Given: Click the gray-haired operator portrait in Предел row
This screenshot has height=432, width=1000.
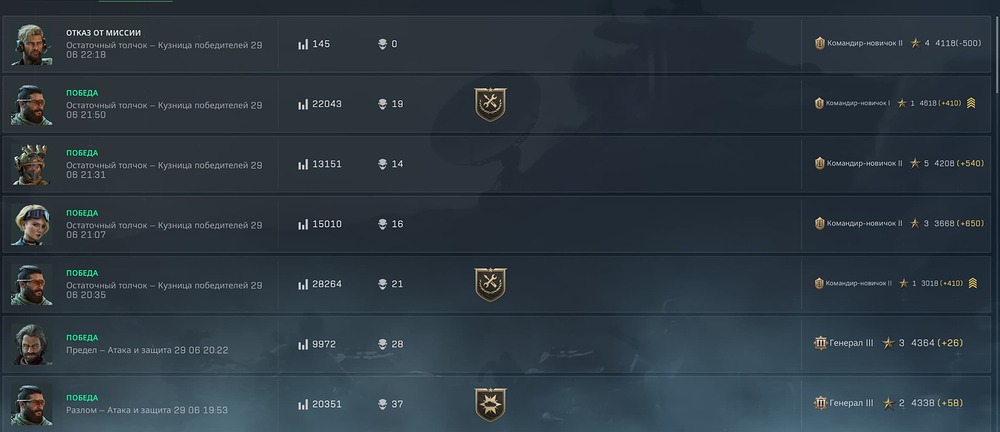Looking at the screenshot, I should [31, 345].
